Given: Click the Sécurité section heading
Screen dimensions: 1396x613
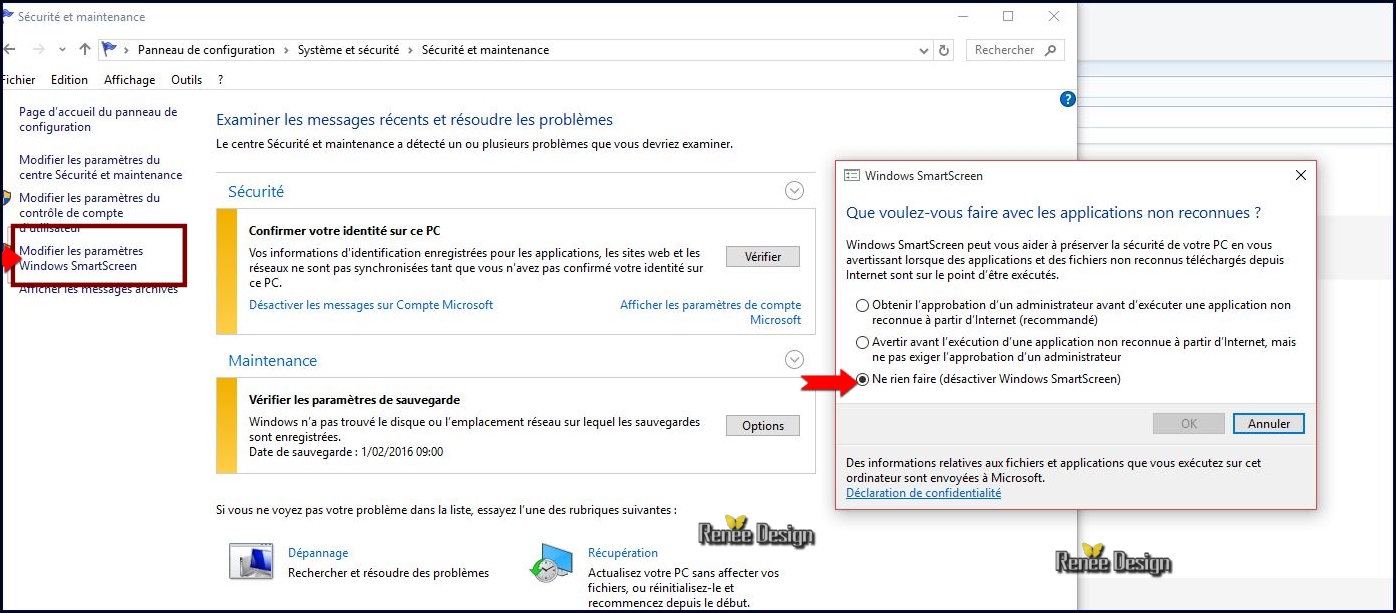Looking at the screenshot, I should pyautogui.click(x=256, y=191).
